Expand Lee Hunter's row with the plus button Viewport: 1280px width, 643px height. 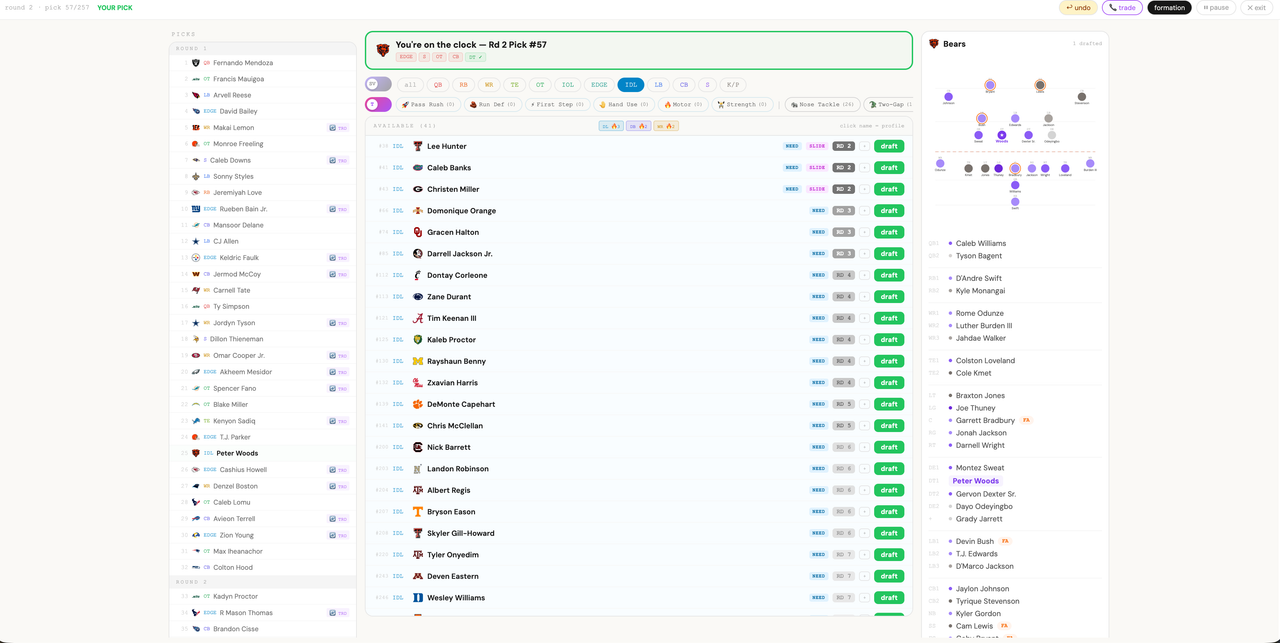865,146
